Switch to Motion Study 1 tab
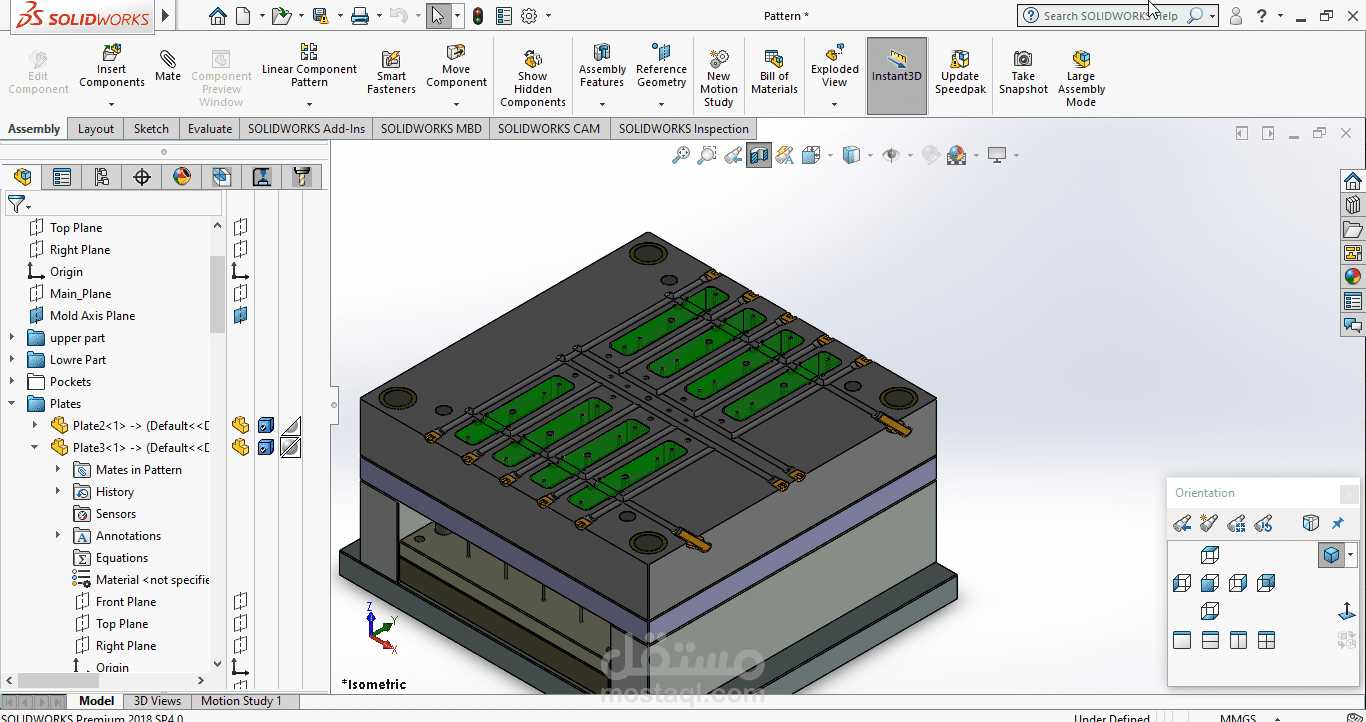This screenshot has height=722, width=1366. pyautogui.click(x=242, y=701)
